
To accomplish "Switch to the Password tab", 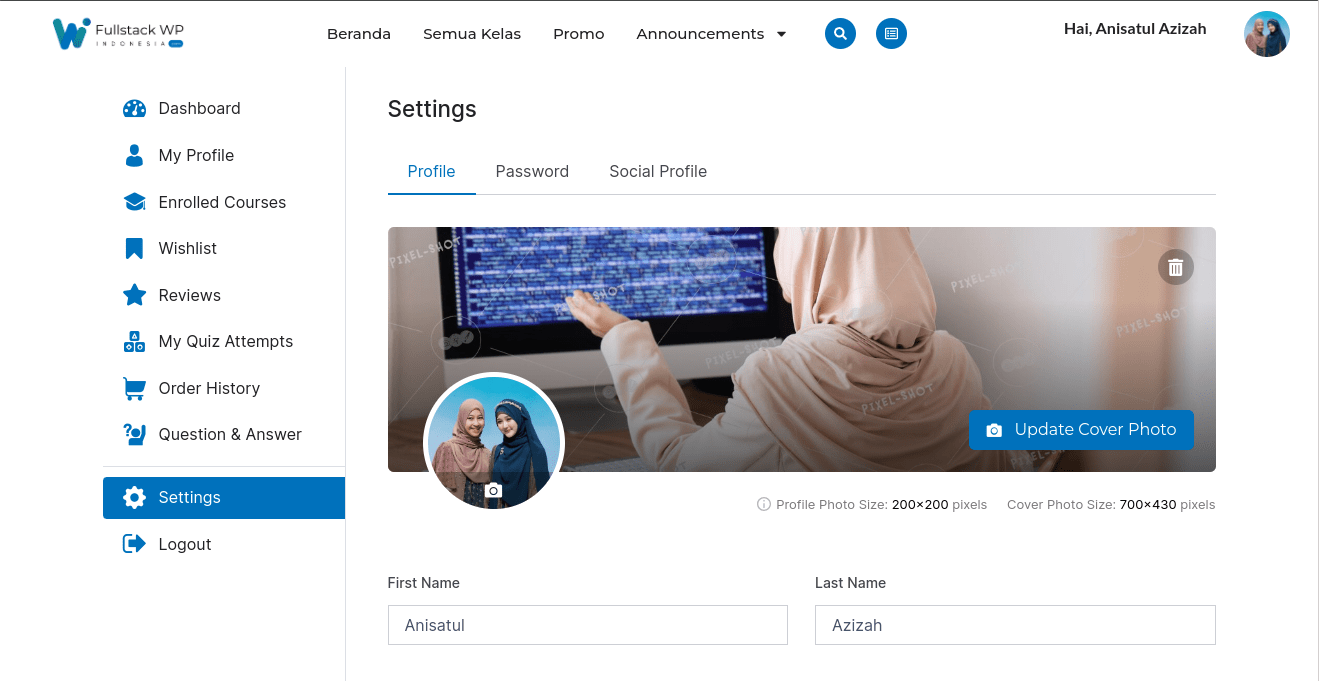I will coord(532,171).
